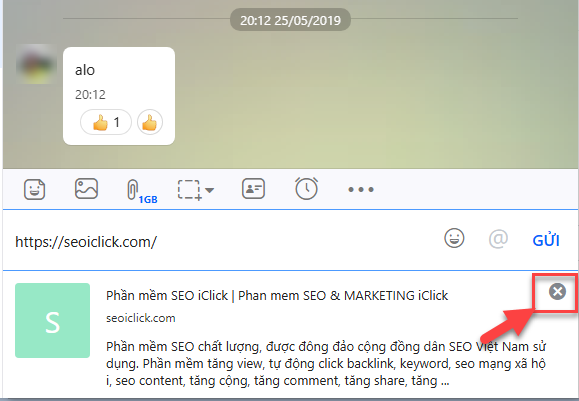Remove the seoiclick.com link preview
This screenshot has width=579, height=401.
point(557,291)
